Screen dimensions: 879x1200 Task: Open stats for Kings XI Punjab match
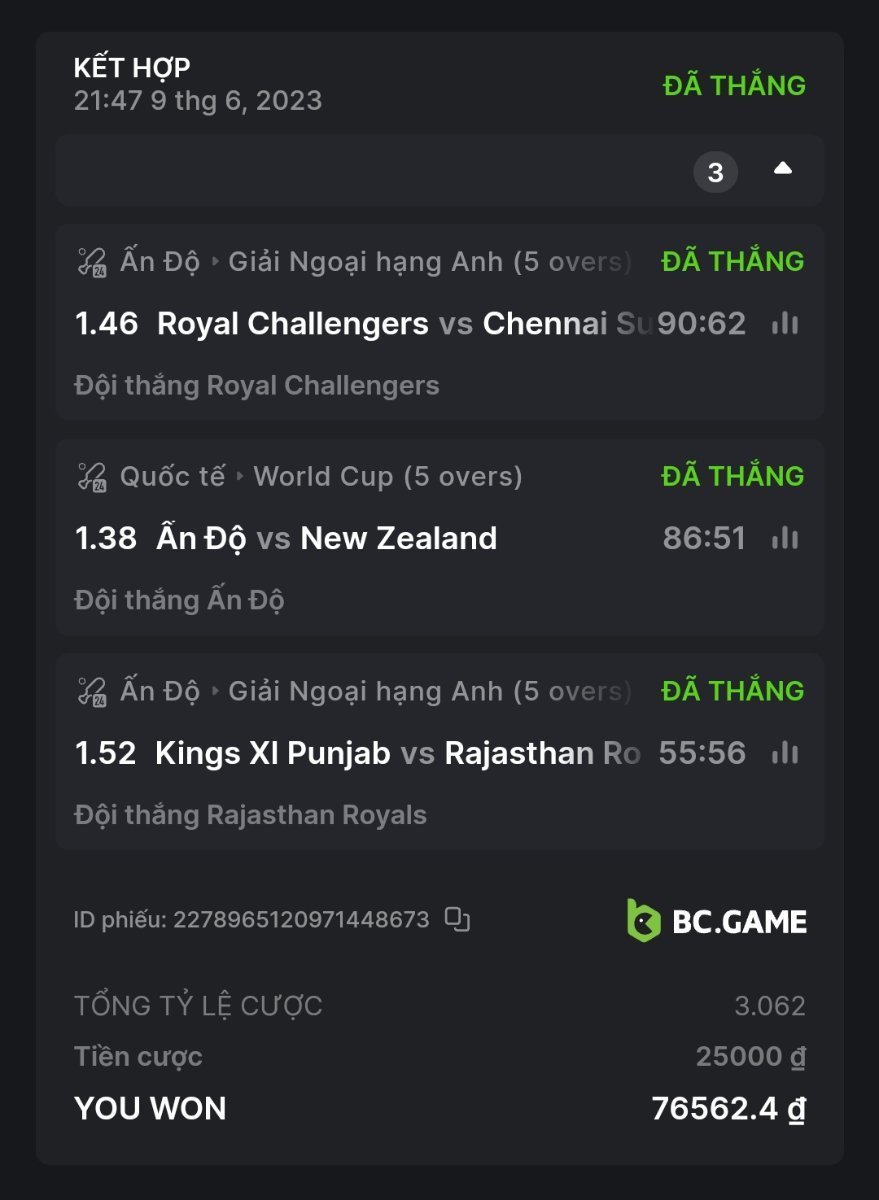[x=785, y=753]
